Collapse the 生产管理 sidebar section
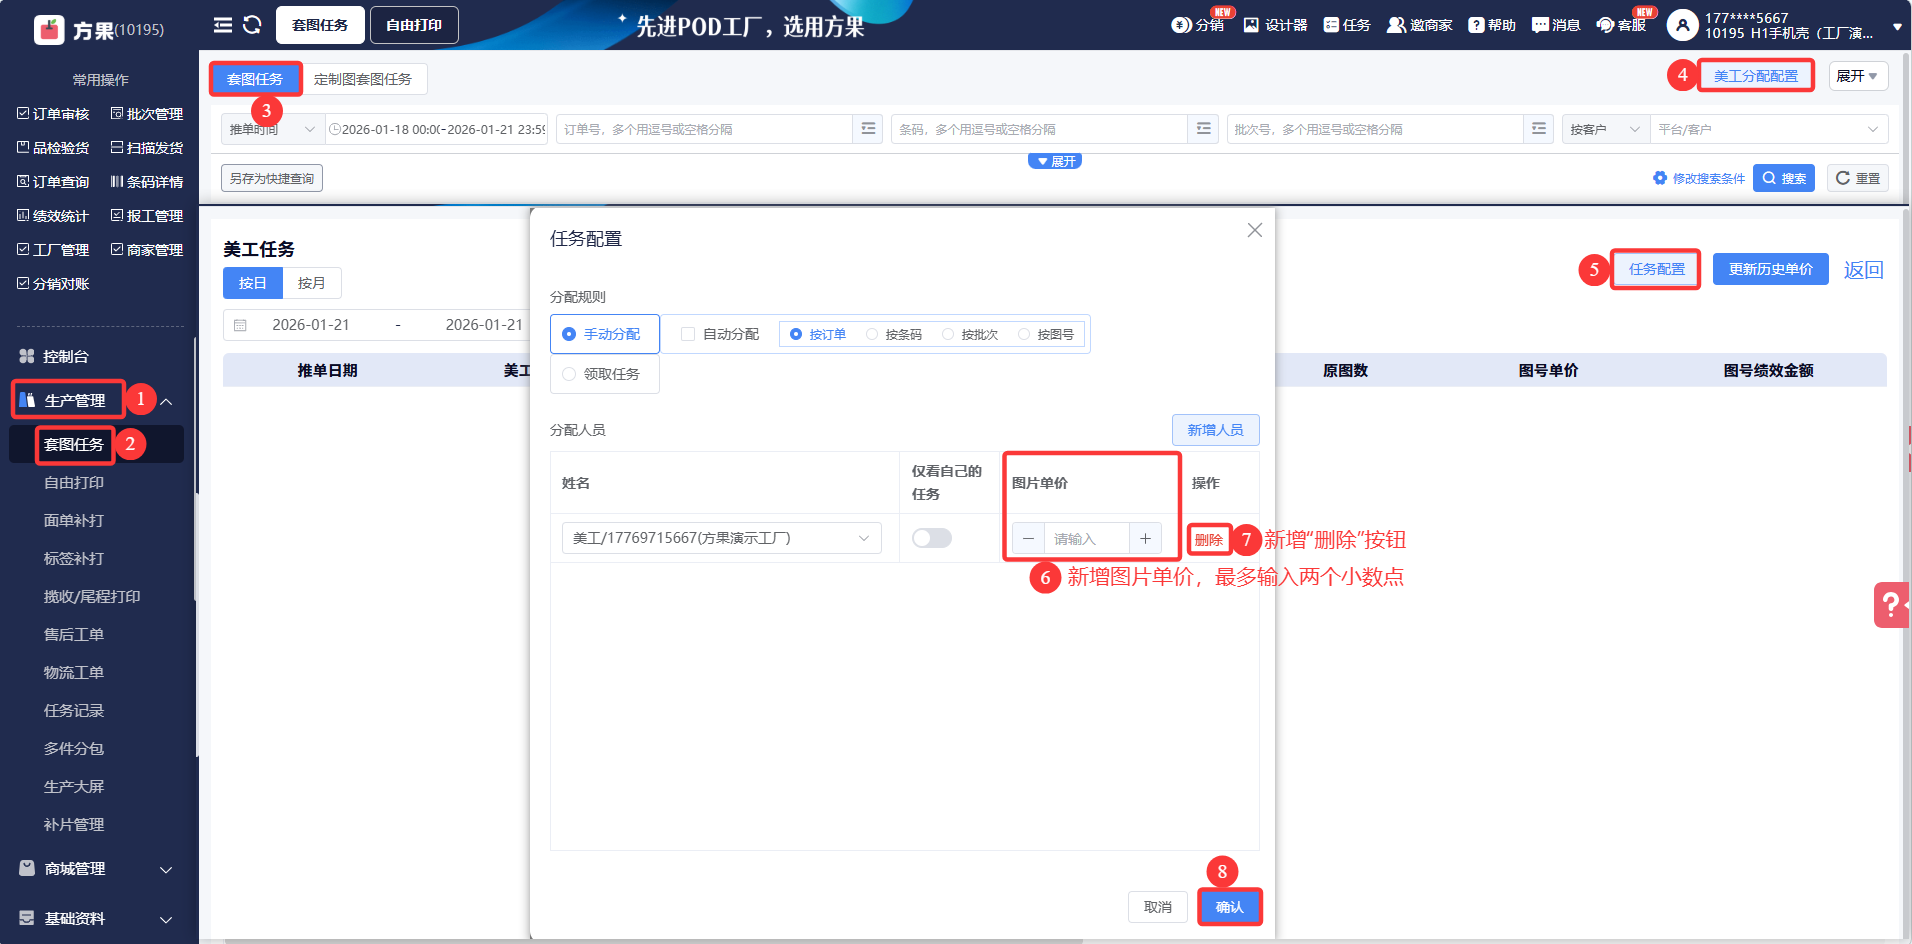The height and width of the screenshot is (944, 1912). pyautogui.click(x=166, y=401)
